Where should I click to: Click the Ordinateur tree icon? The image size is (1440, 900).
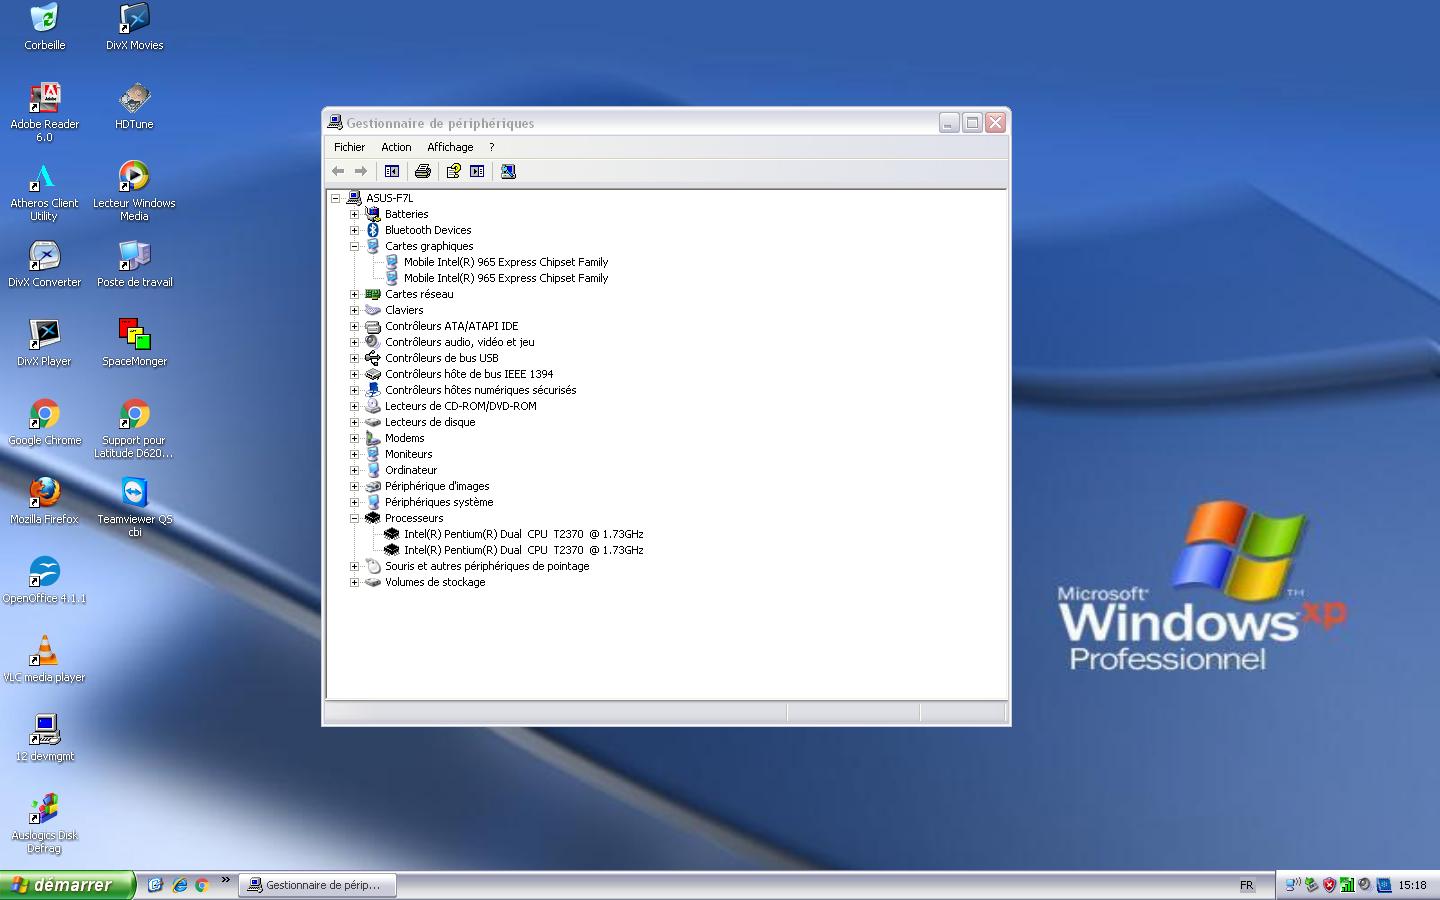click(x=373, y=470)
